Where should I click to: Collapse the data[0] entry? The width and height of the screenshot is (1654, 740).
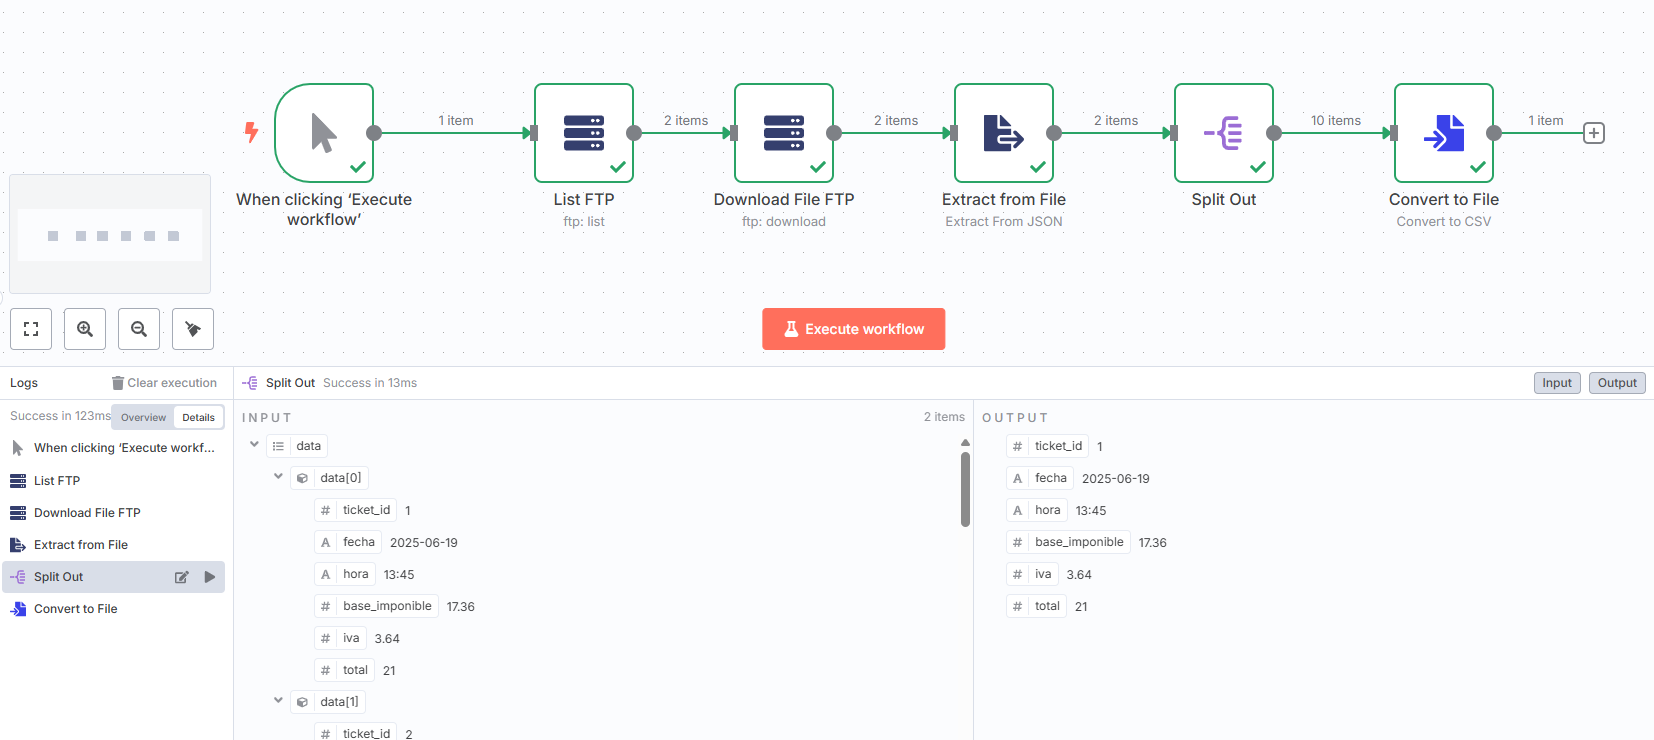(x=278, y=477)
